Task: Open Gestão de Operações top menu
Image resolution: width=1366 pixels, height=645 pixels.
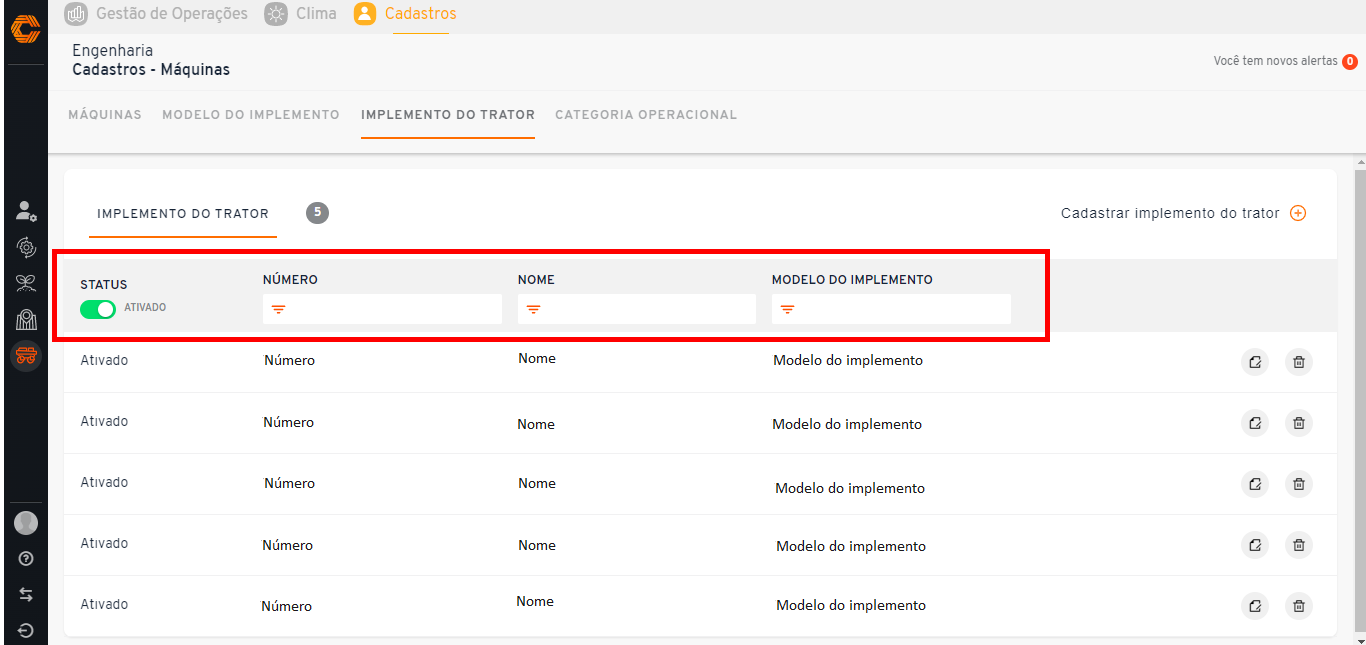Action: (156, 14)
